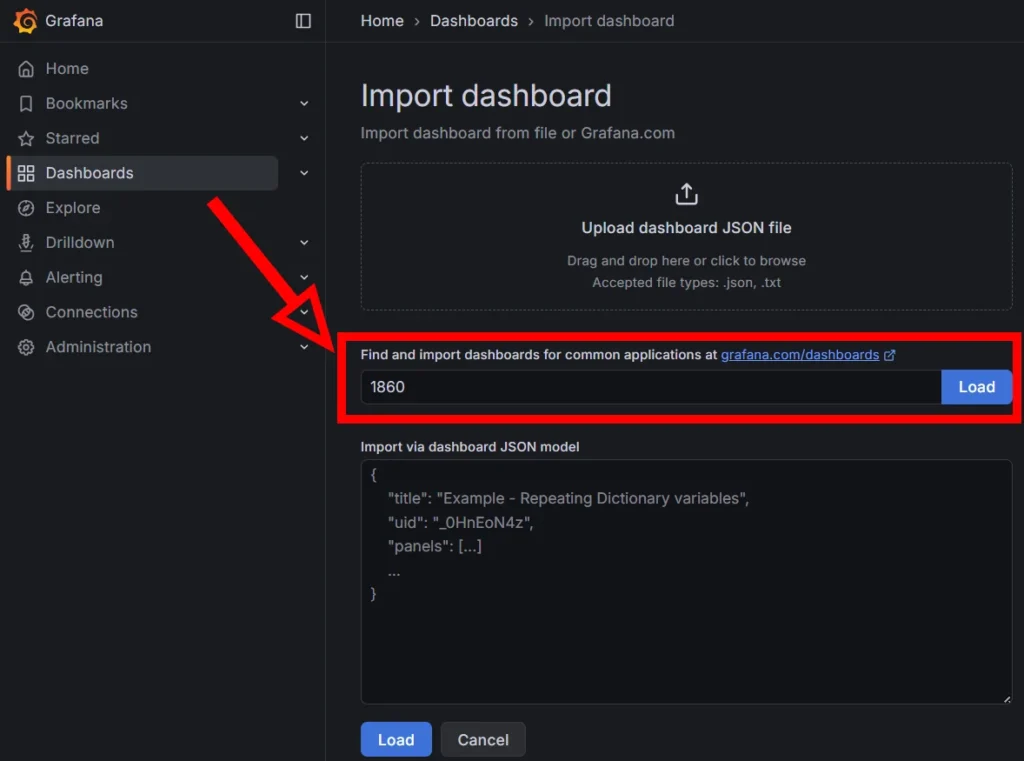This screenshot has width=1024, height=761.
Task: Click the Alerting bell icon
Action: pos(27,278)
